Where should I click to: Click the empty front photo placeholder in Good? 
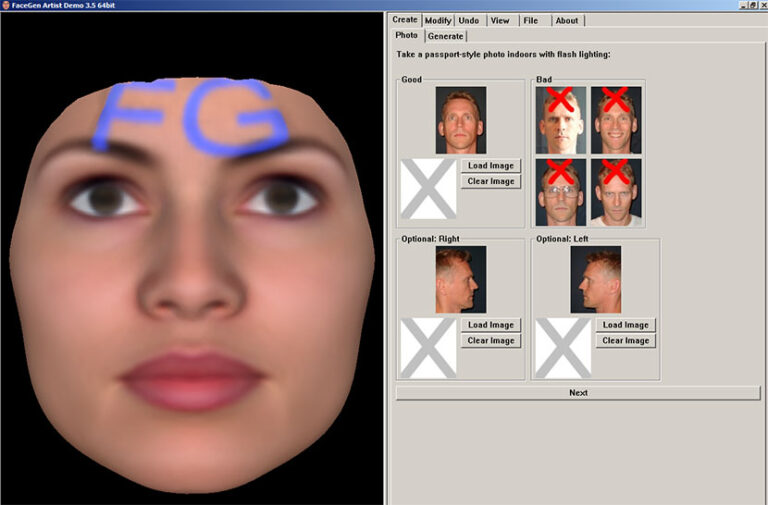429,189
